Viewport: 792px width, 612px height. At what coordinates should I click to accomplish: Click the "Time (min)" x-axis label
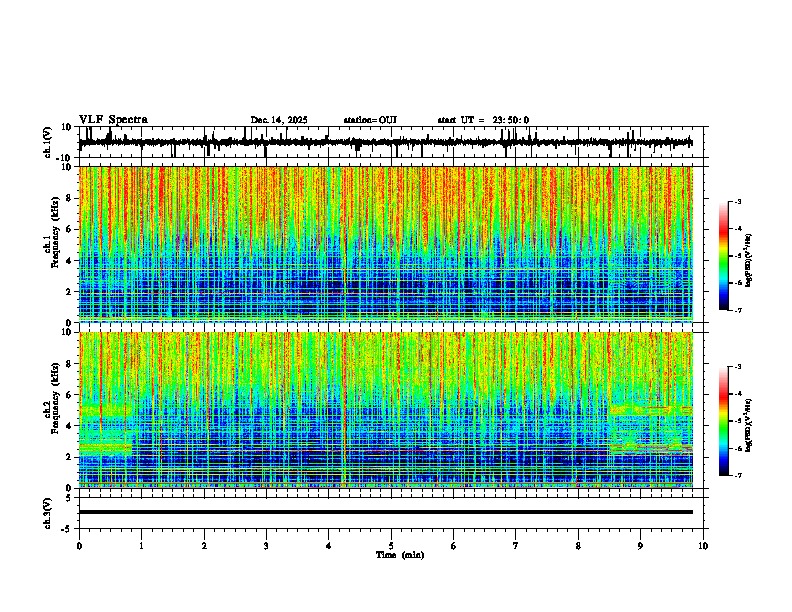[x=400, y=555]
